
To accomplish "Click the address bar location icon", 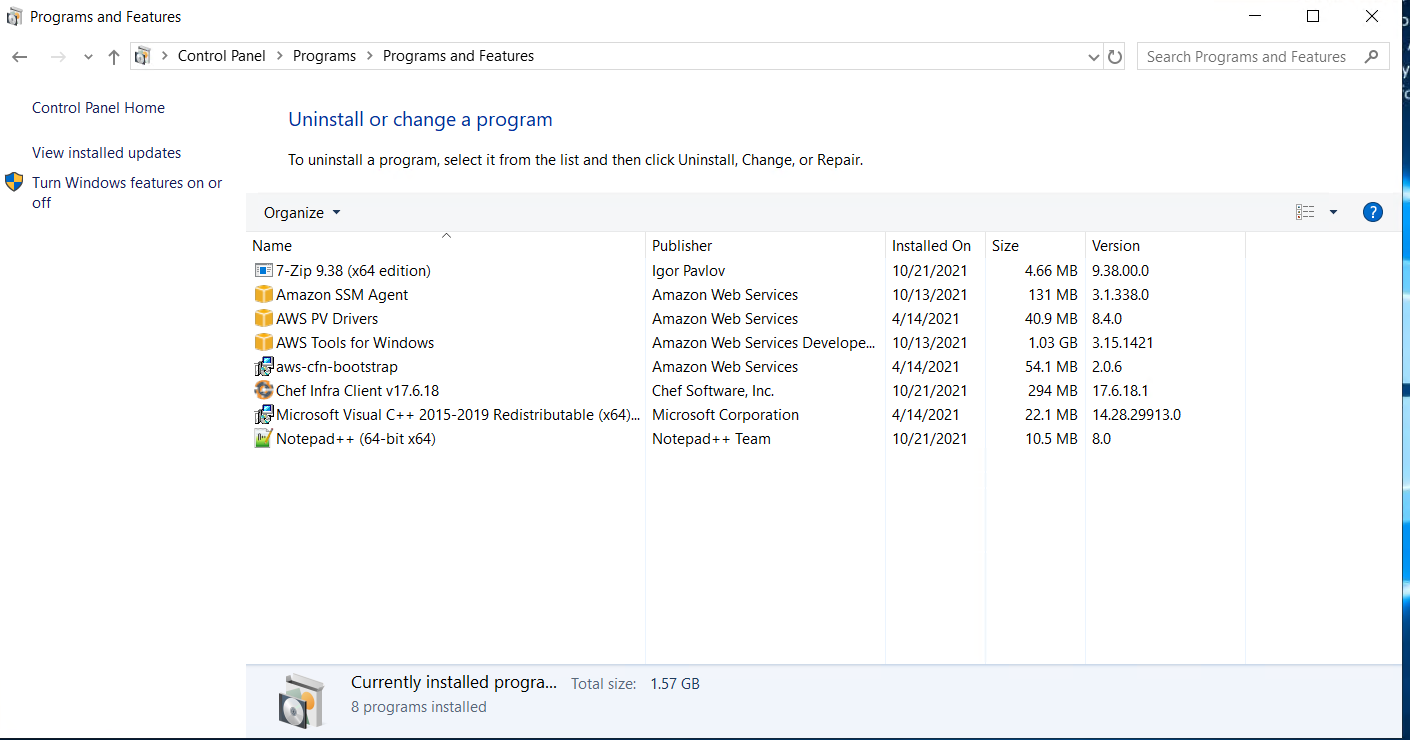I will [x=143, y=56].
